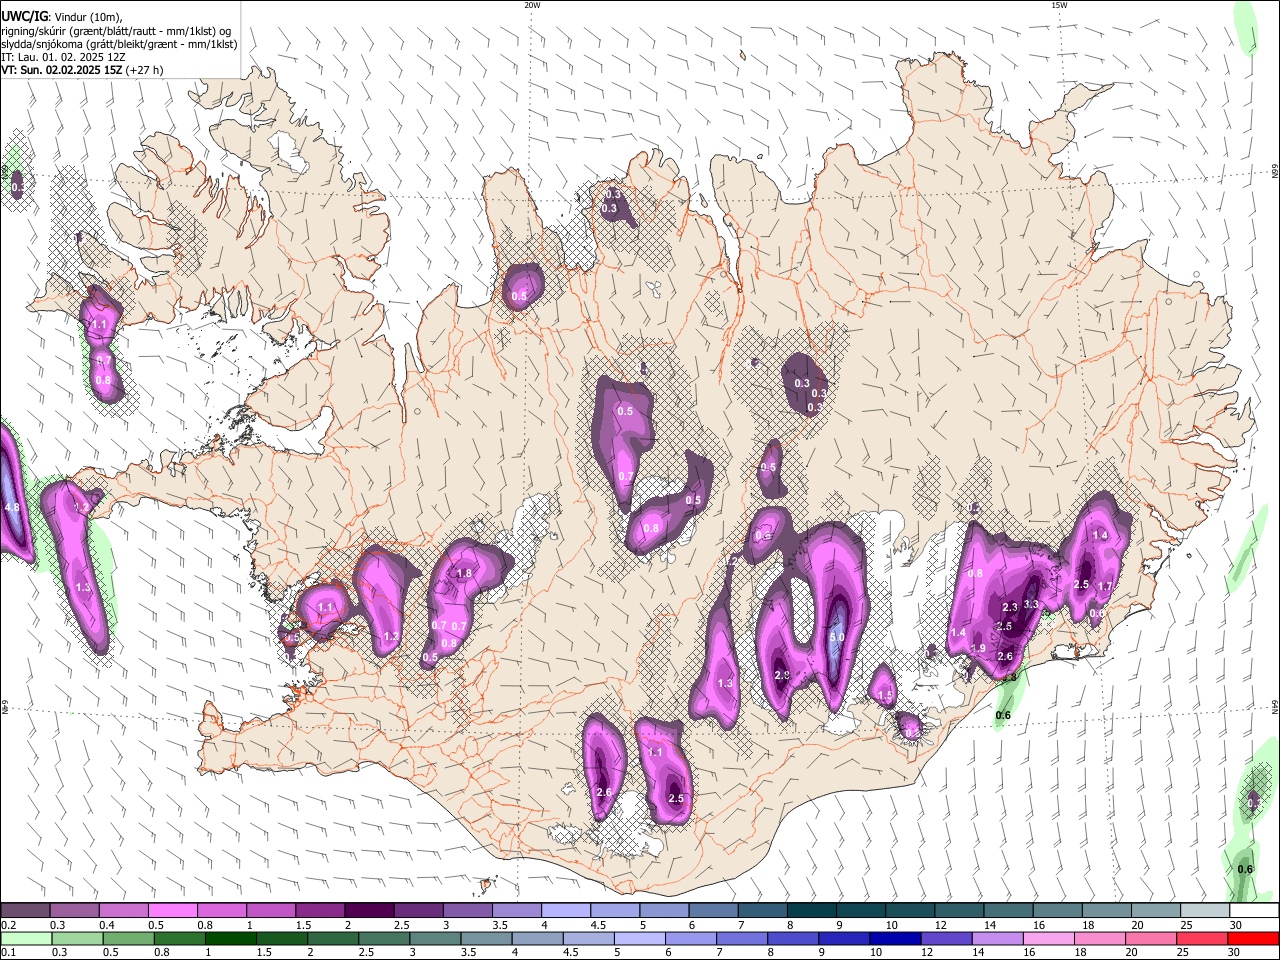This screenshot has height=960, width=1280.
Task: Click the 'VT: Sun. 02.02.2025 15Z (+27 h)' line
Action: tap(82, 70)
